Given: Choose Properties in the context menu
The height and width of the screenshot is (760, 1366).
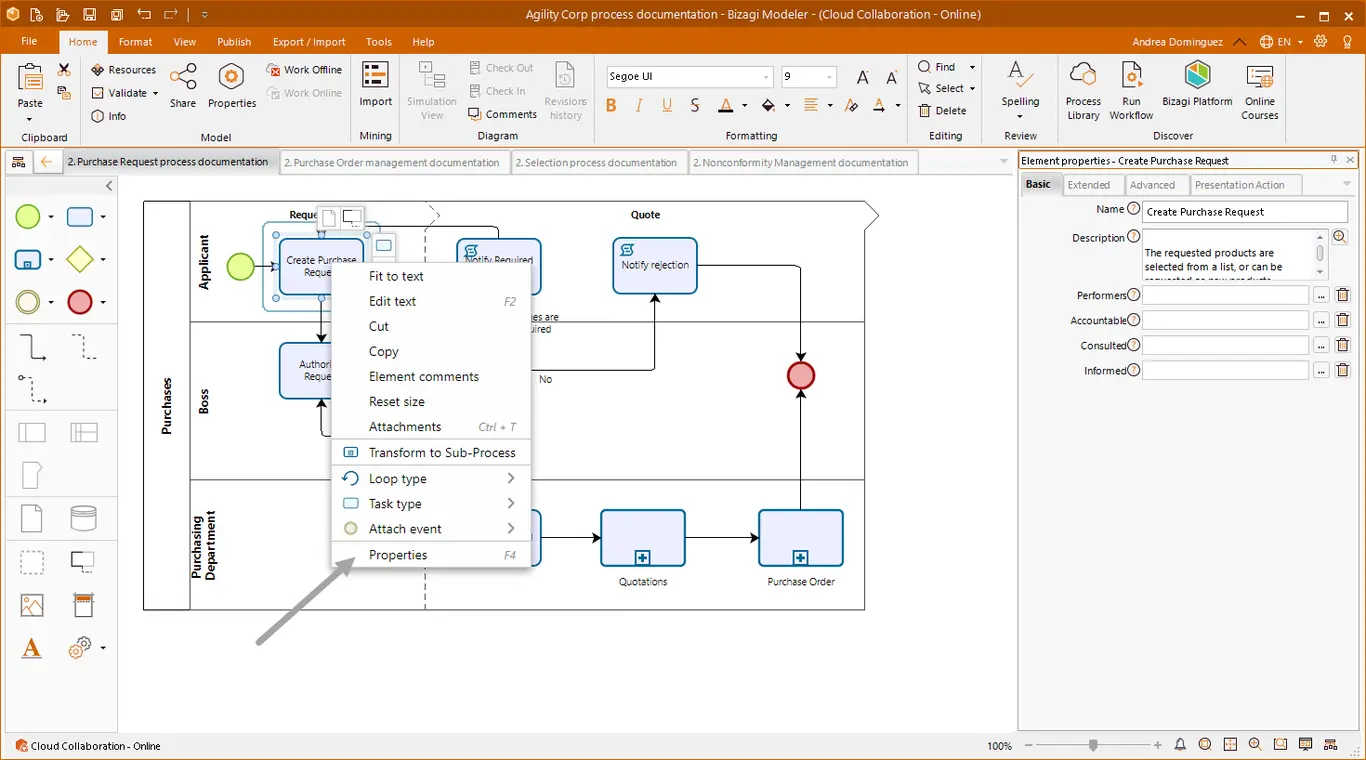Looking at the screenshot, I should point(431,555).
